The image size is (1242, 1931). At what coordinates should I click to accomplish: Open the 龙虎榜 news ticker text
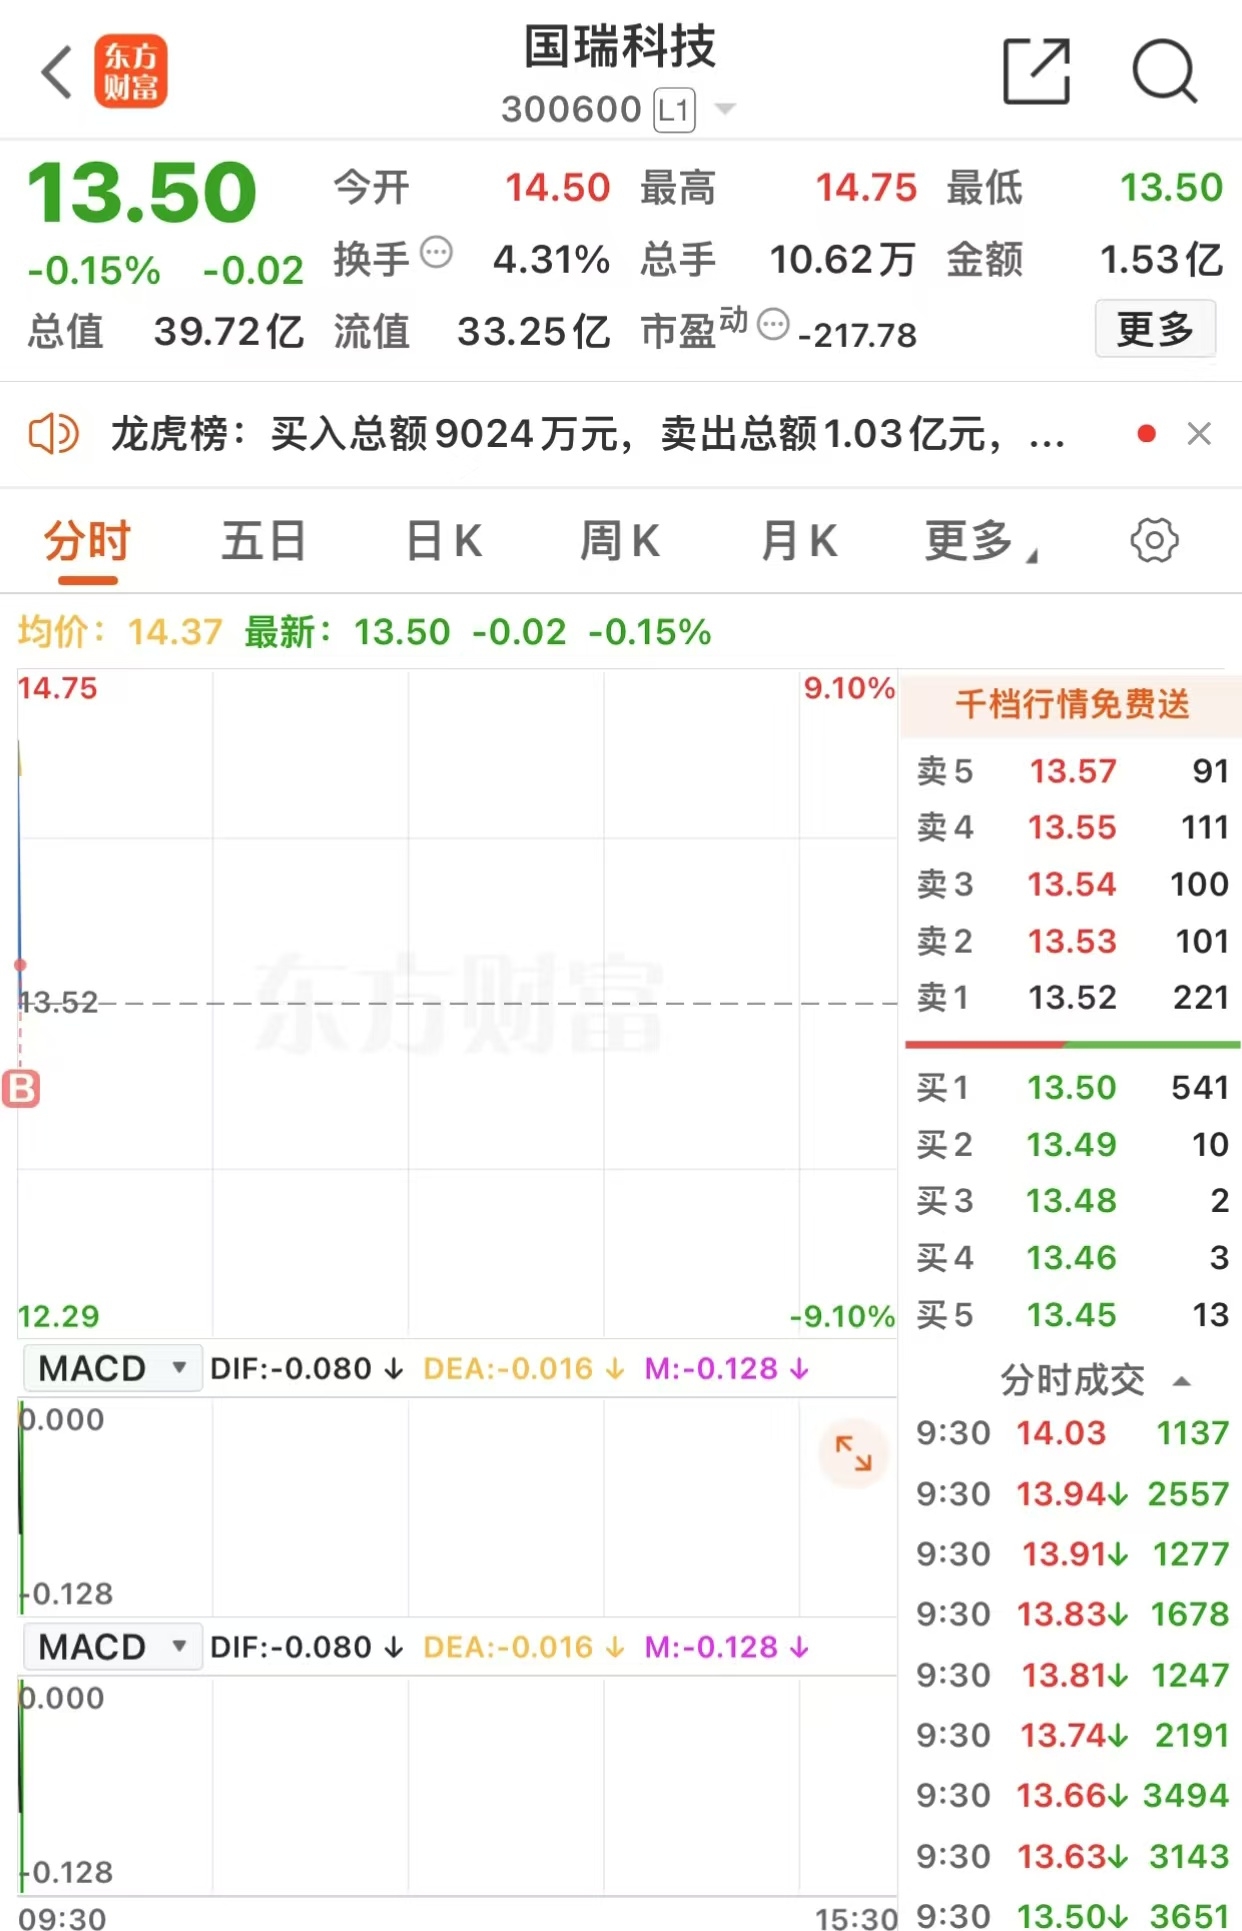588,434
